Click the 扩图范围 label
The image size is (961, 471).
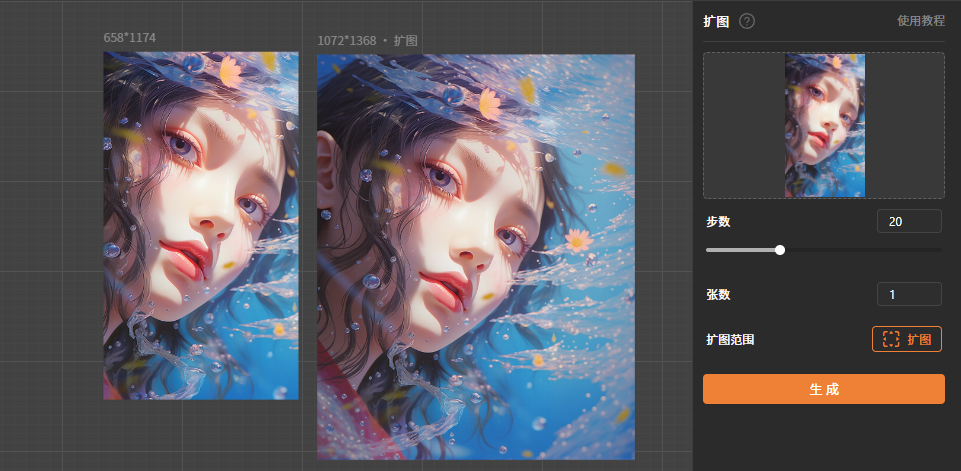tap(730, 340)
